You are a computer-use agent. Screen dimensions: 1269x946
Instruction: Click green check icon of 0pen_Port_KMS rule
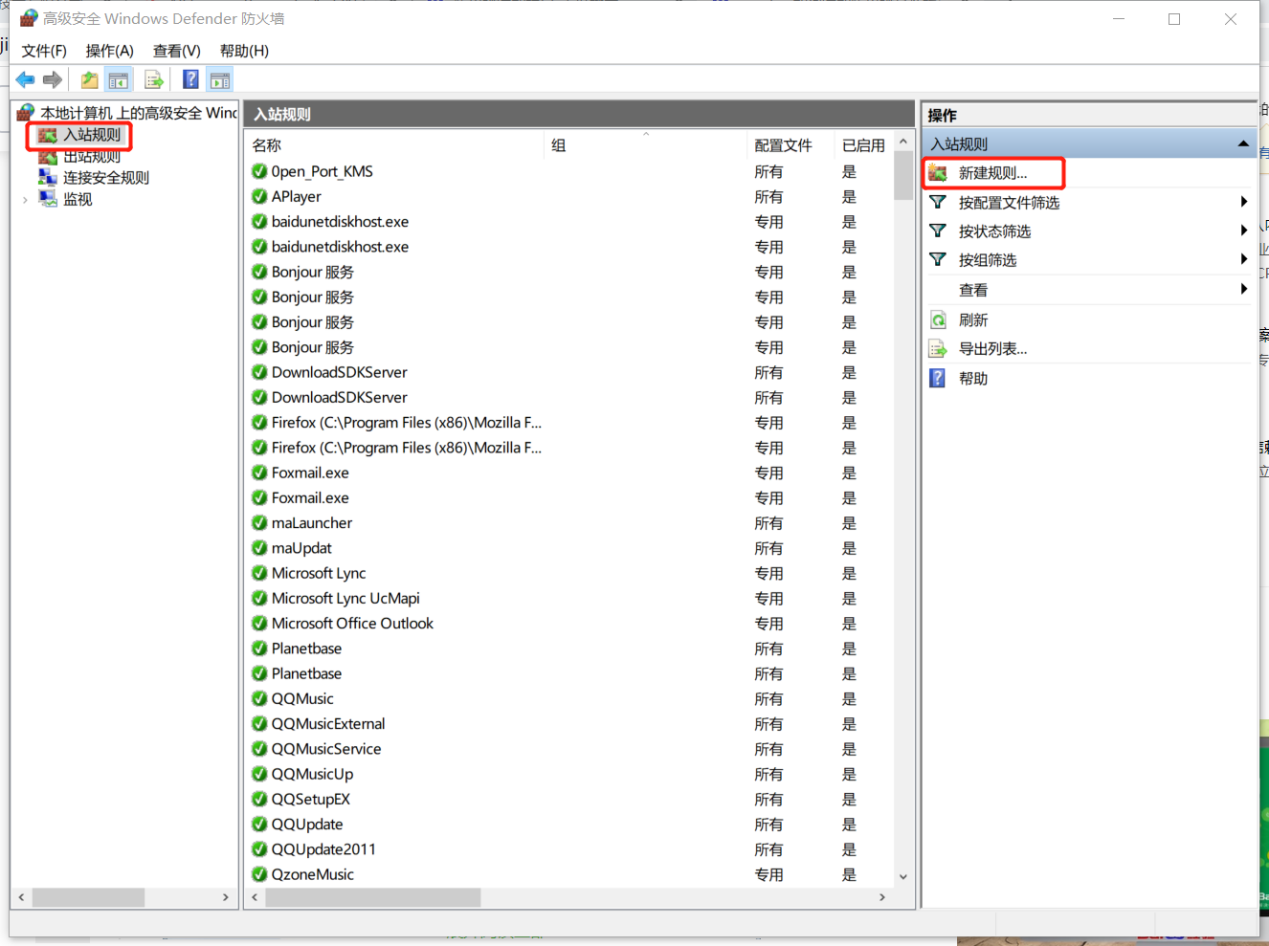[259, 172]
